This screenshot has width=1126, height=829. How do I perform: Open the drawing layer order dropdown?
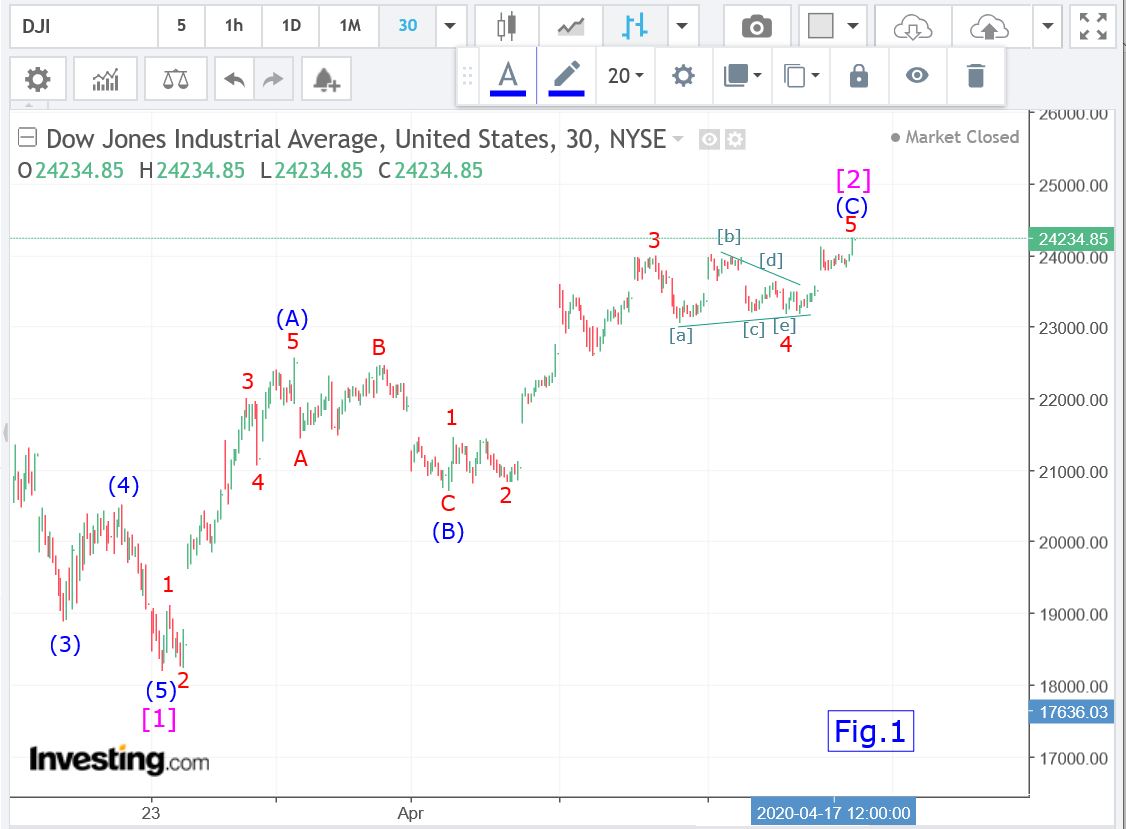(742, 75)
